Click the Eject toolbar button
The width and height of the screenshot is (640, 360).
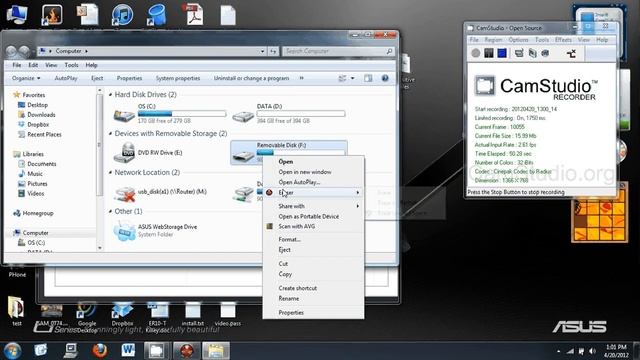[97, 78]
